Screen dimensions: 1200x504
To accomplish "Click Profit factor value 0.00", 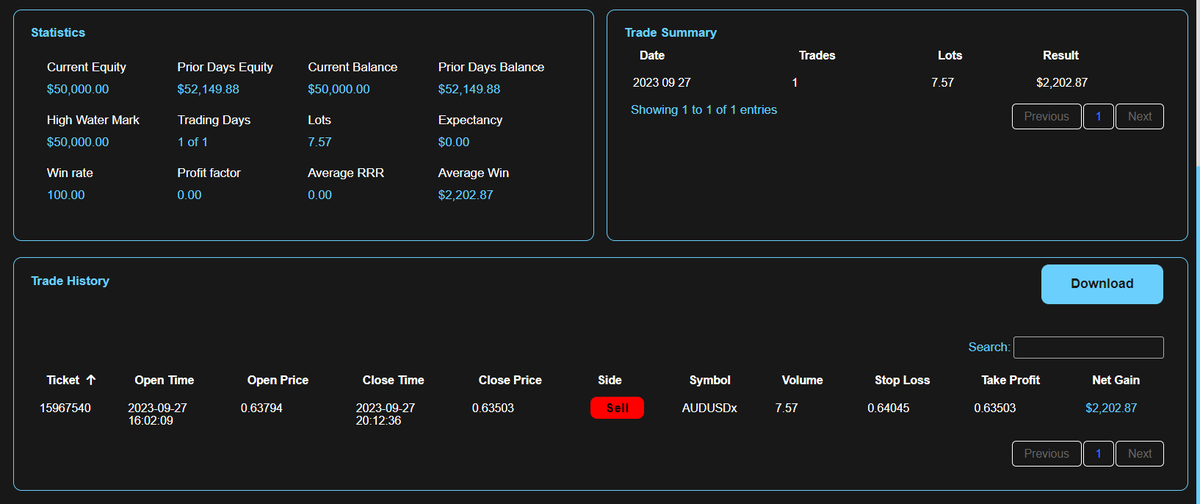I will (189, 195).
